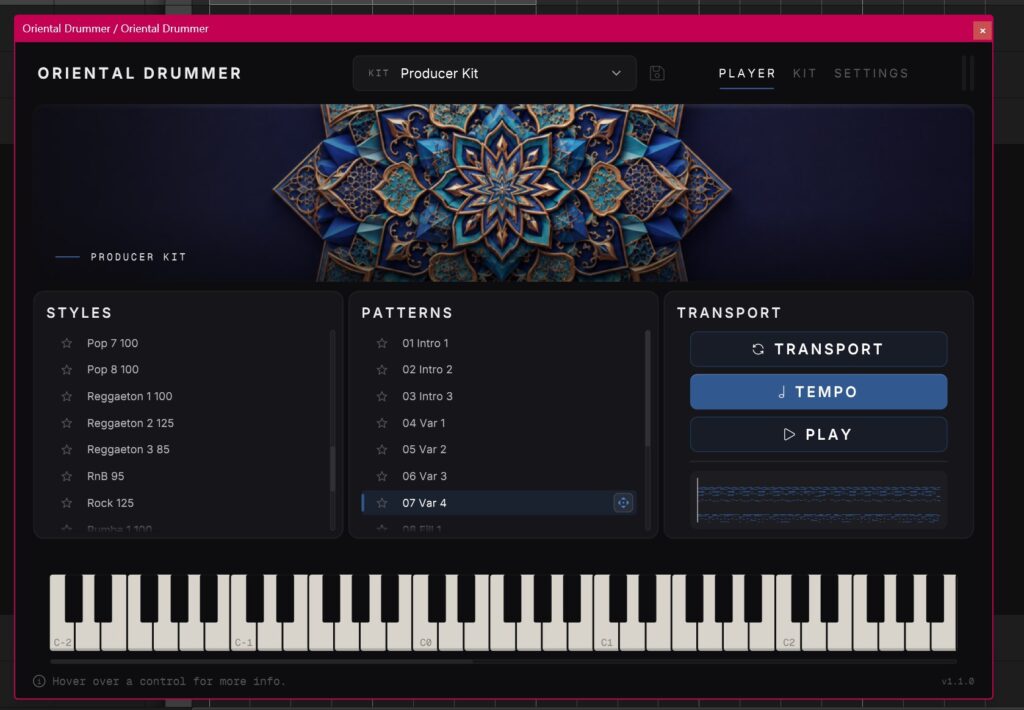Open the Producer Kit dropdown
The image size is (1024, 710).
494,73
